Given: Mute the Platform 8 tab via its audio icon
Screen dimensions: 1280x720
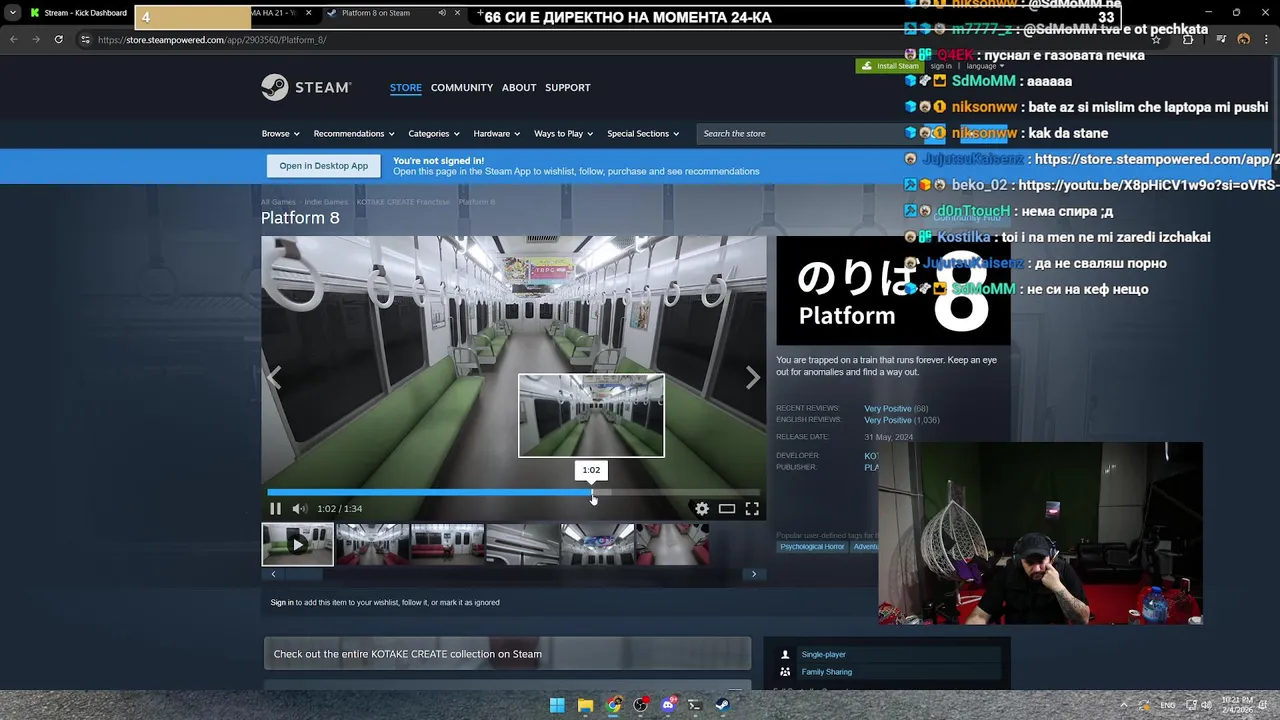Looking at the screenshot, I should [442, 13].
